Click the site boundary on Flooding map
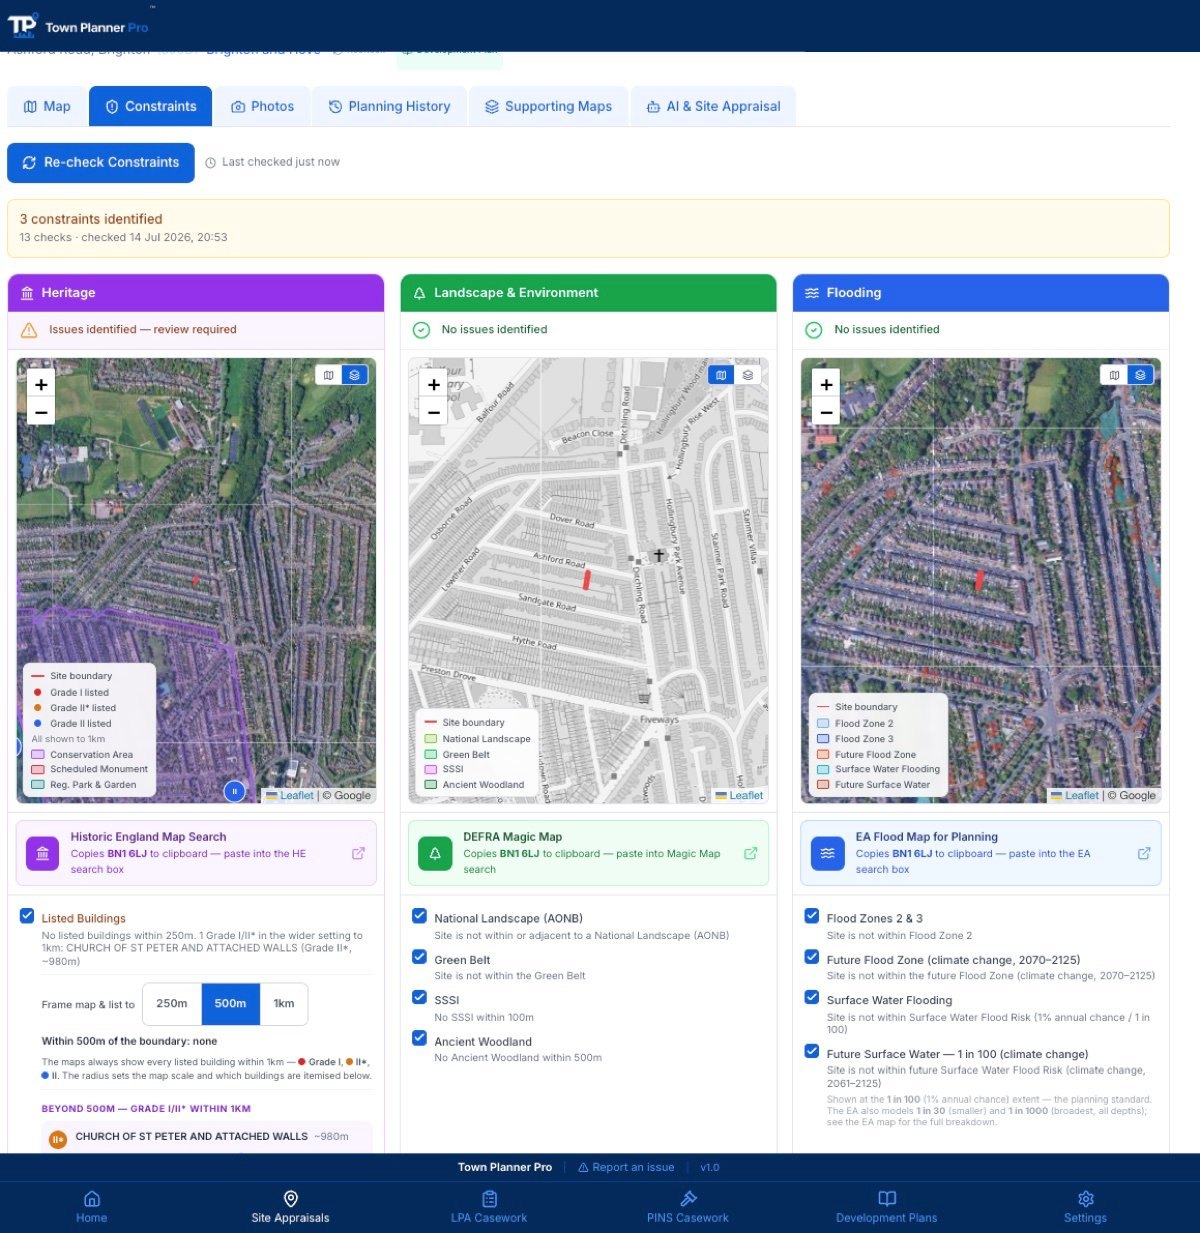Image resolution: width=1200 pixels, height=1233 pixels. [x=979, y=580]
